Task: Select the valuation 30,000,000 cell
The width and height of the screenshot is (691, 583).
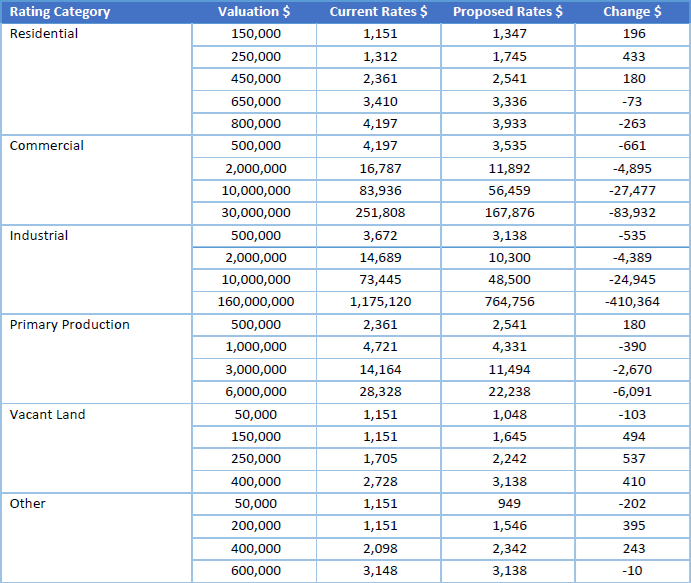Action: 256,213
